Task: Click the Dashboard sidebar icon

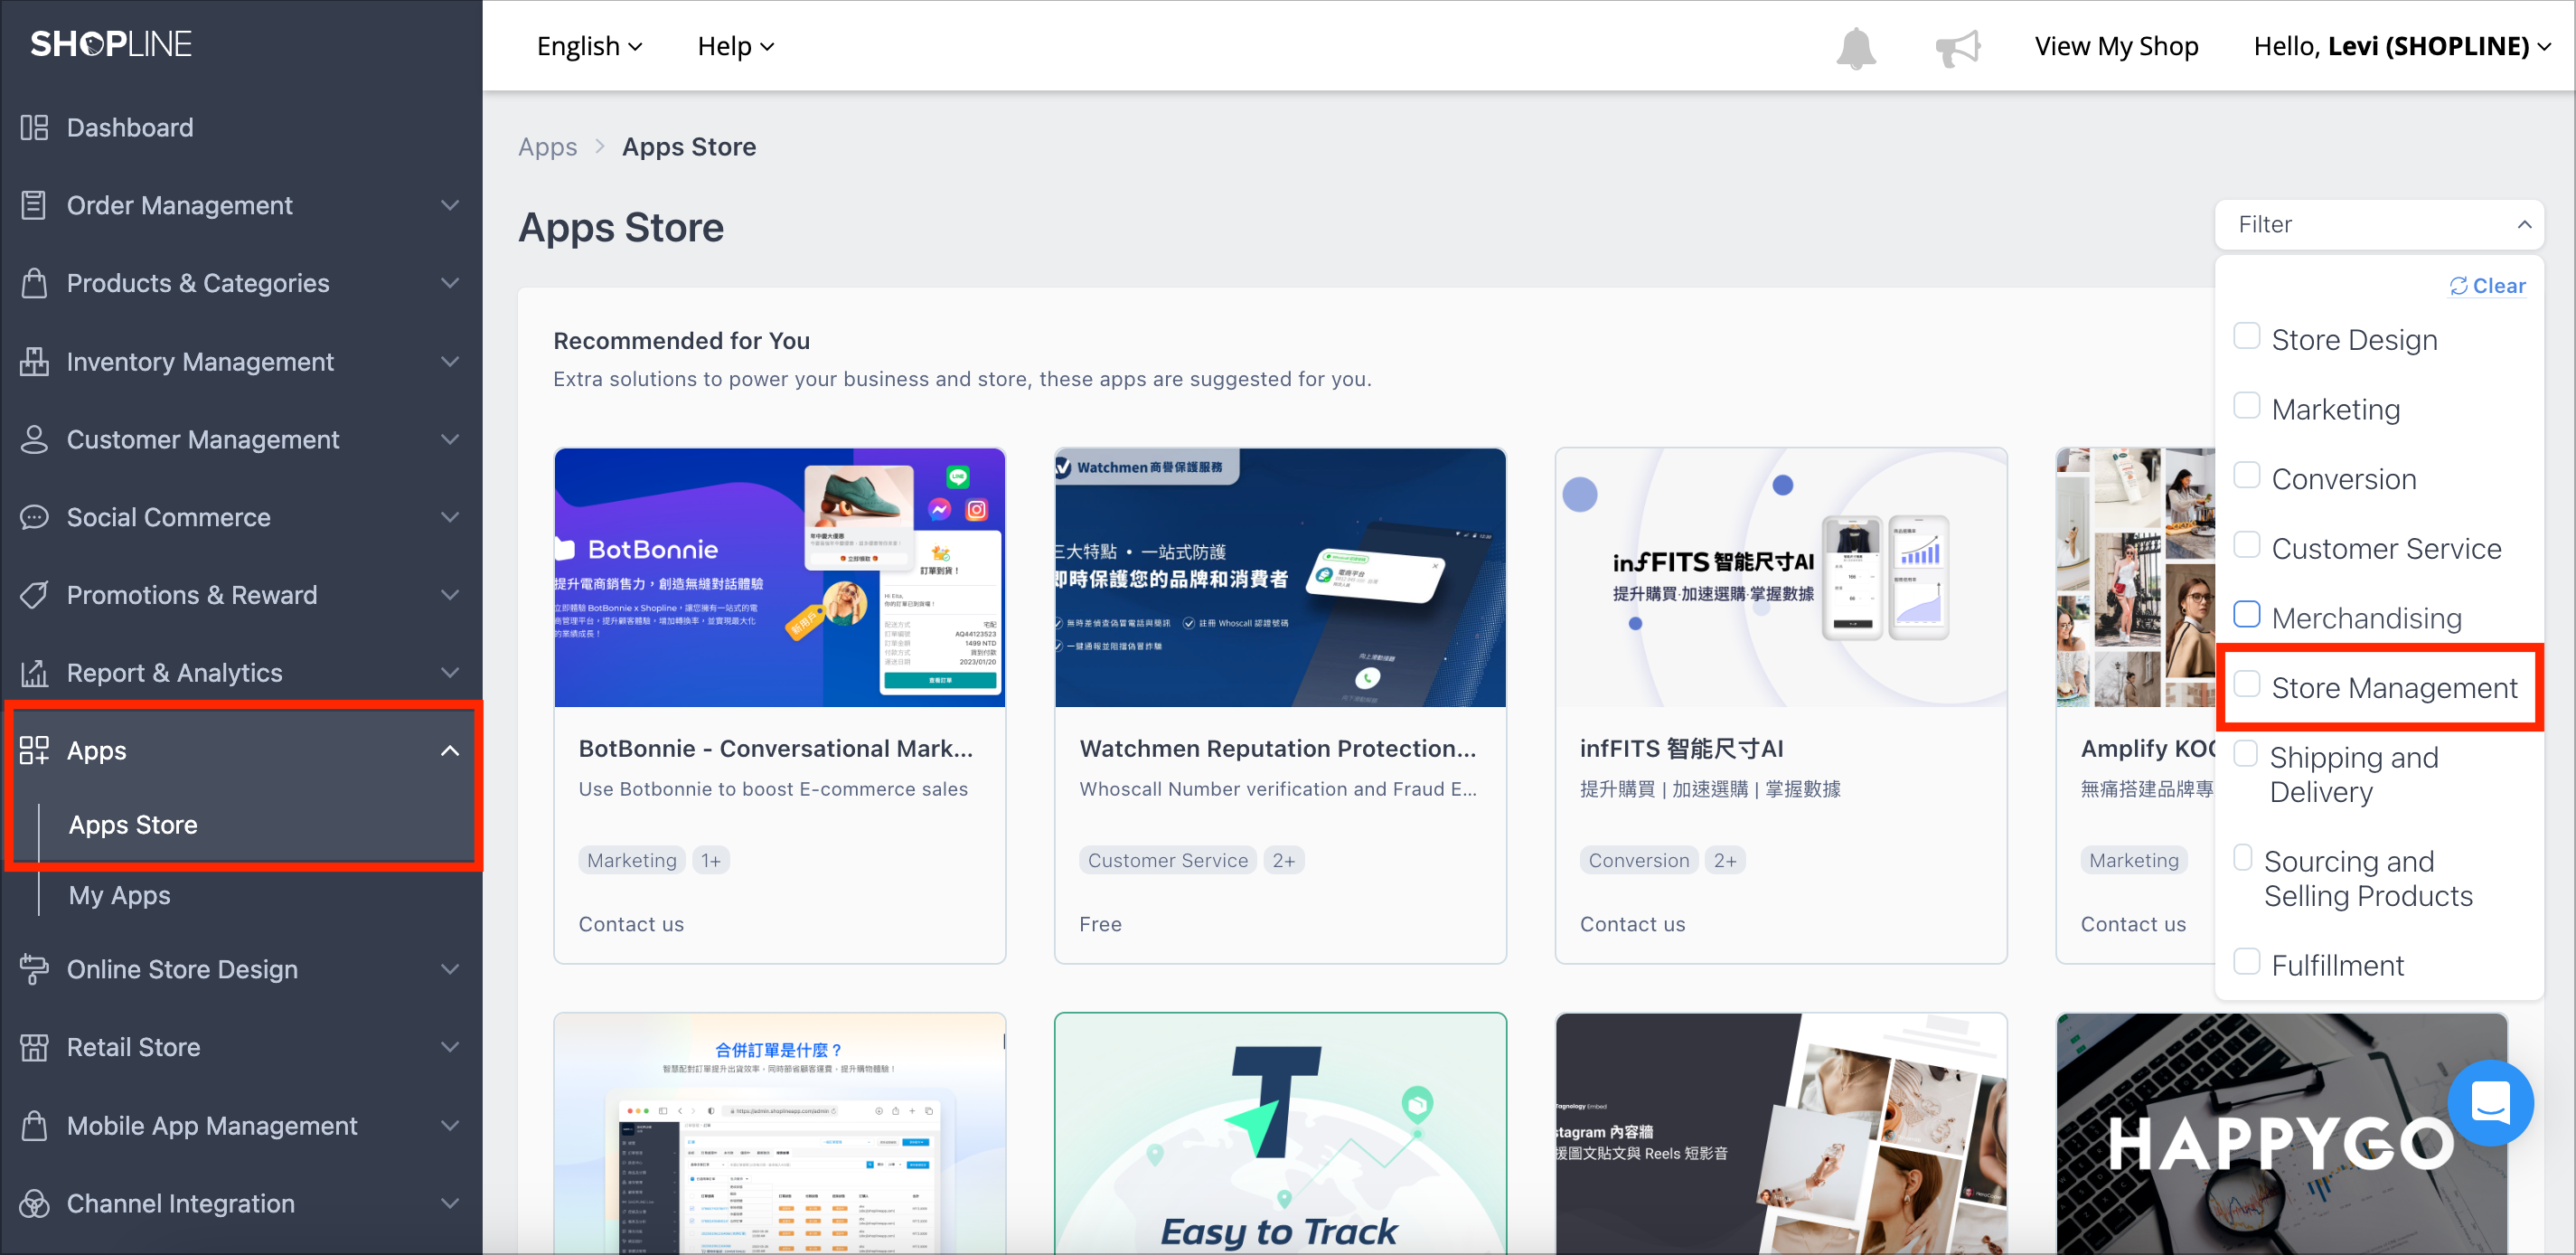Action: pos(34,127)
